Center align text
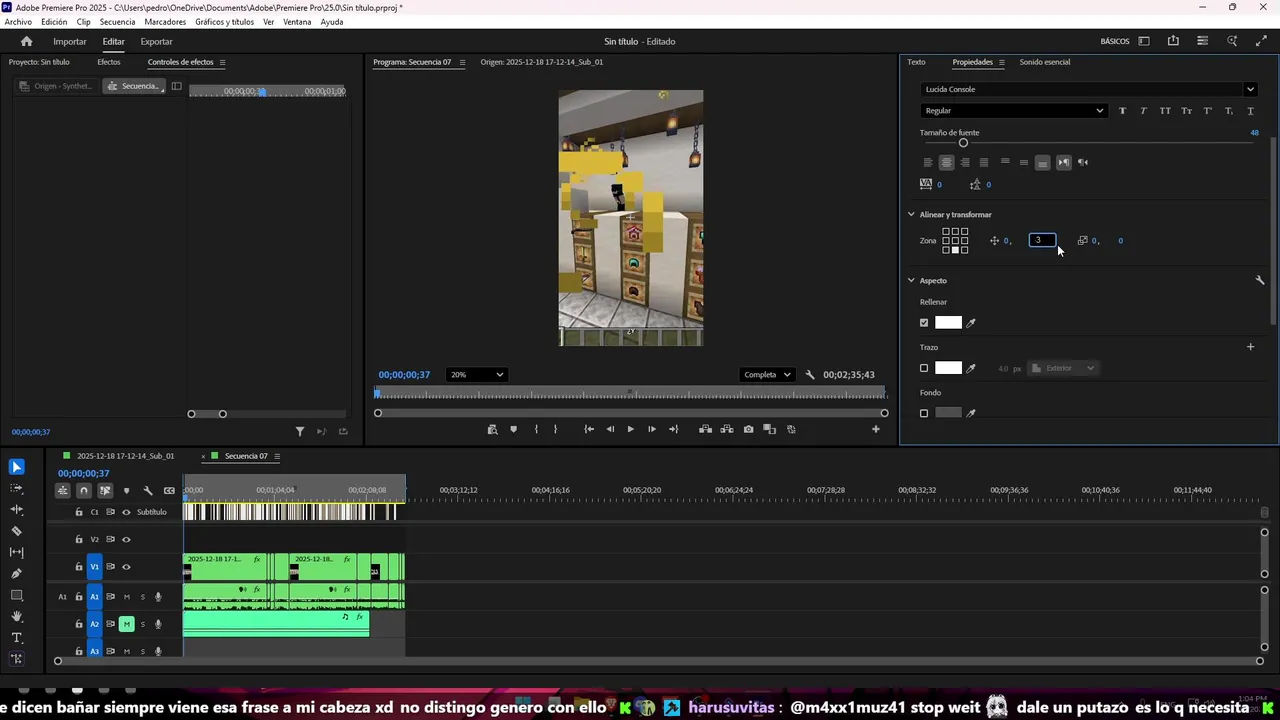This screenshot has height=720, width=1280. [x=946, y=162]
